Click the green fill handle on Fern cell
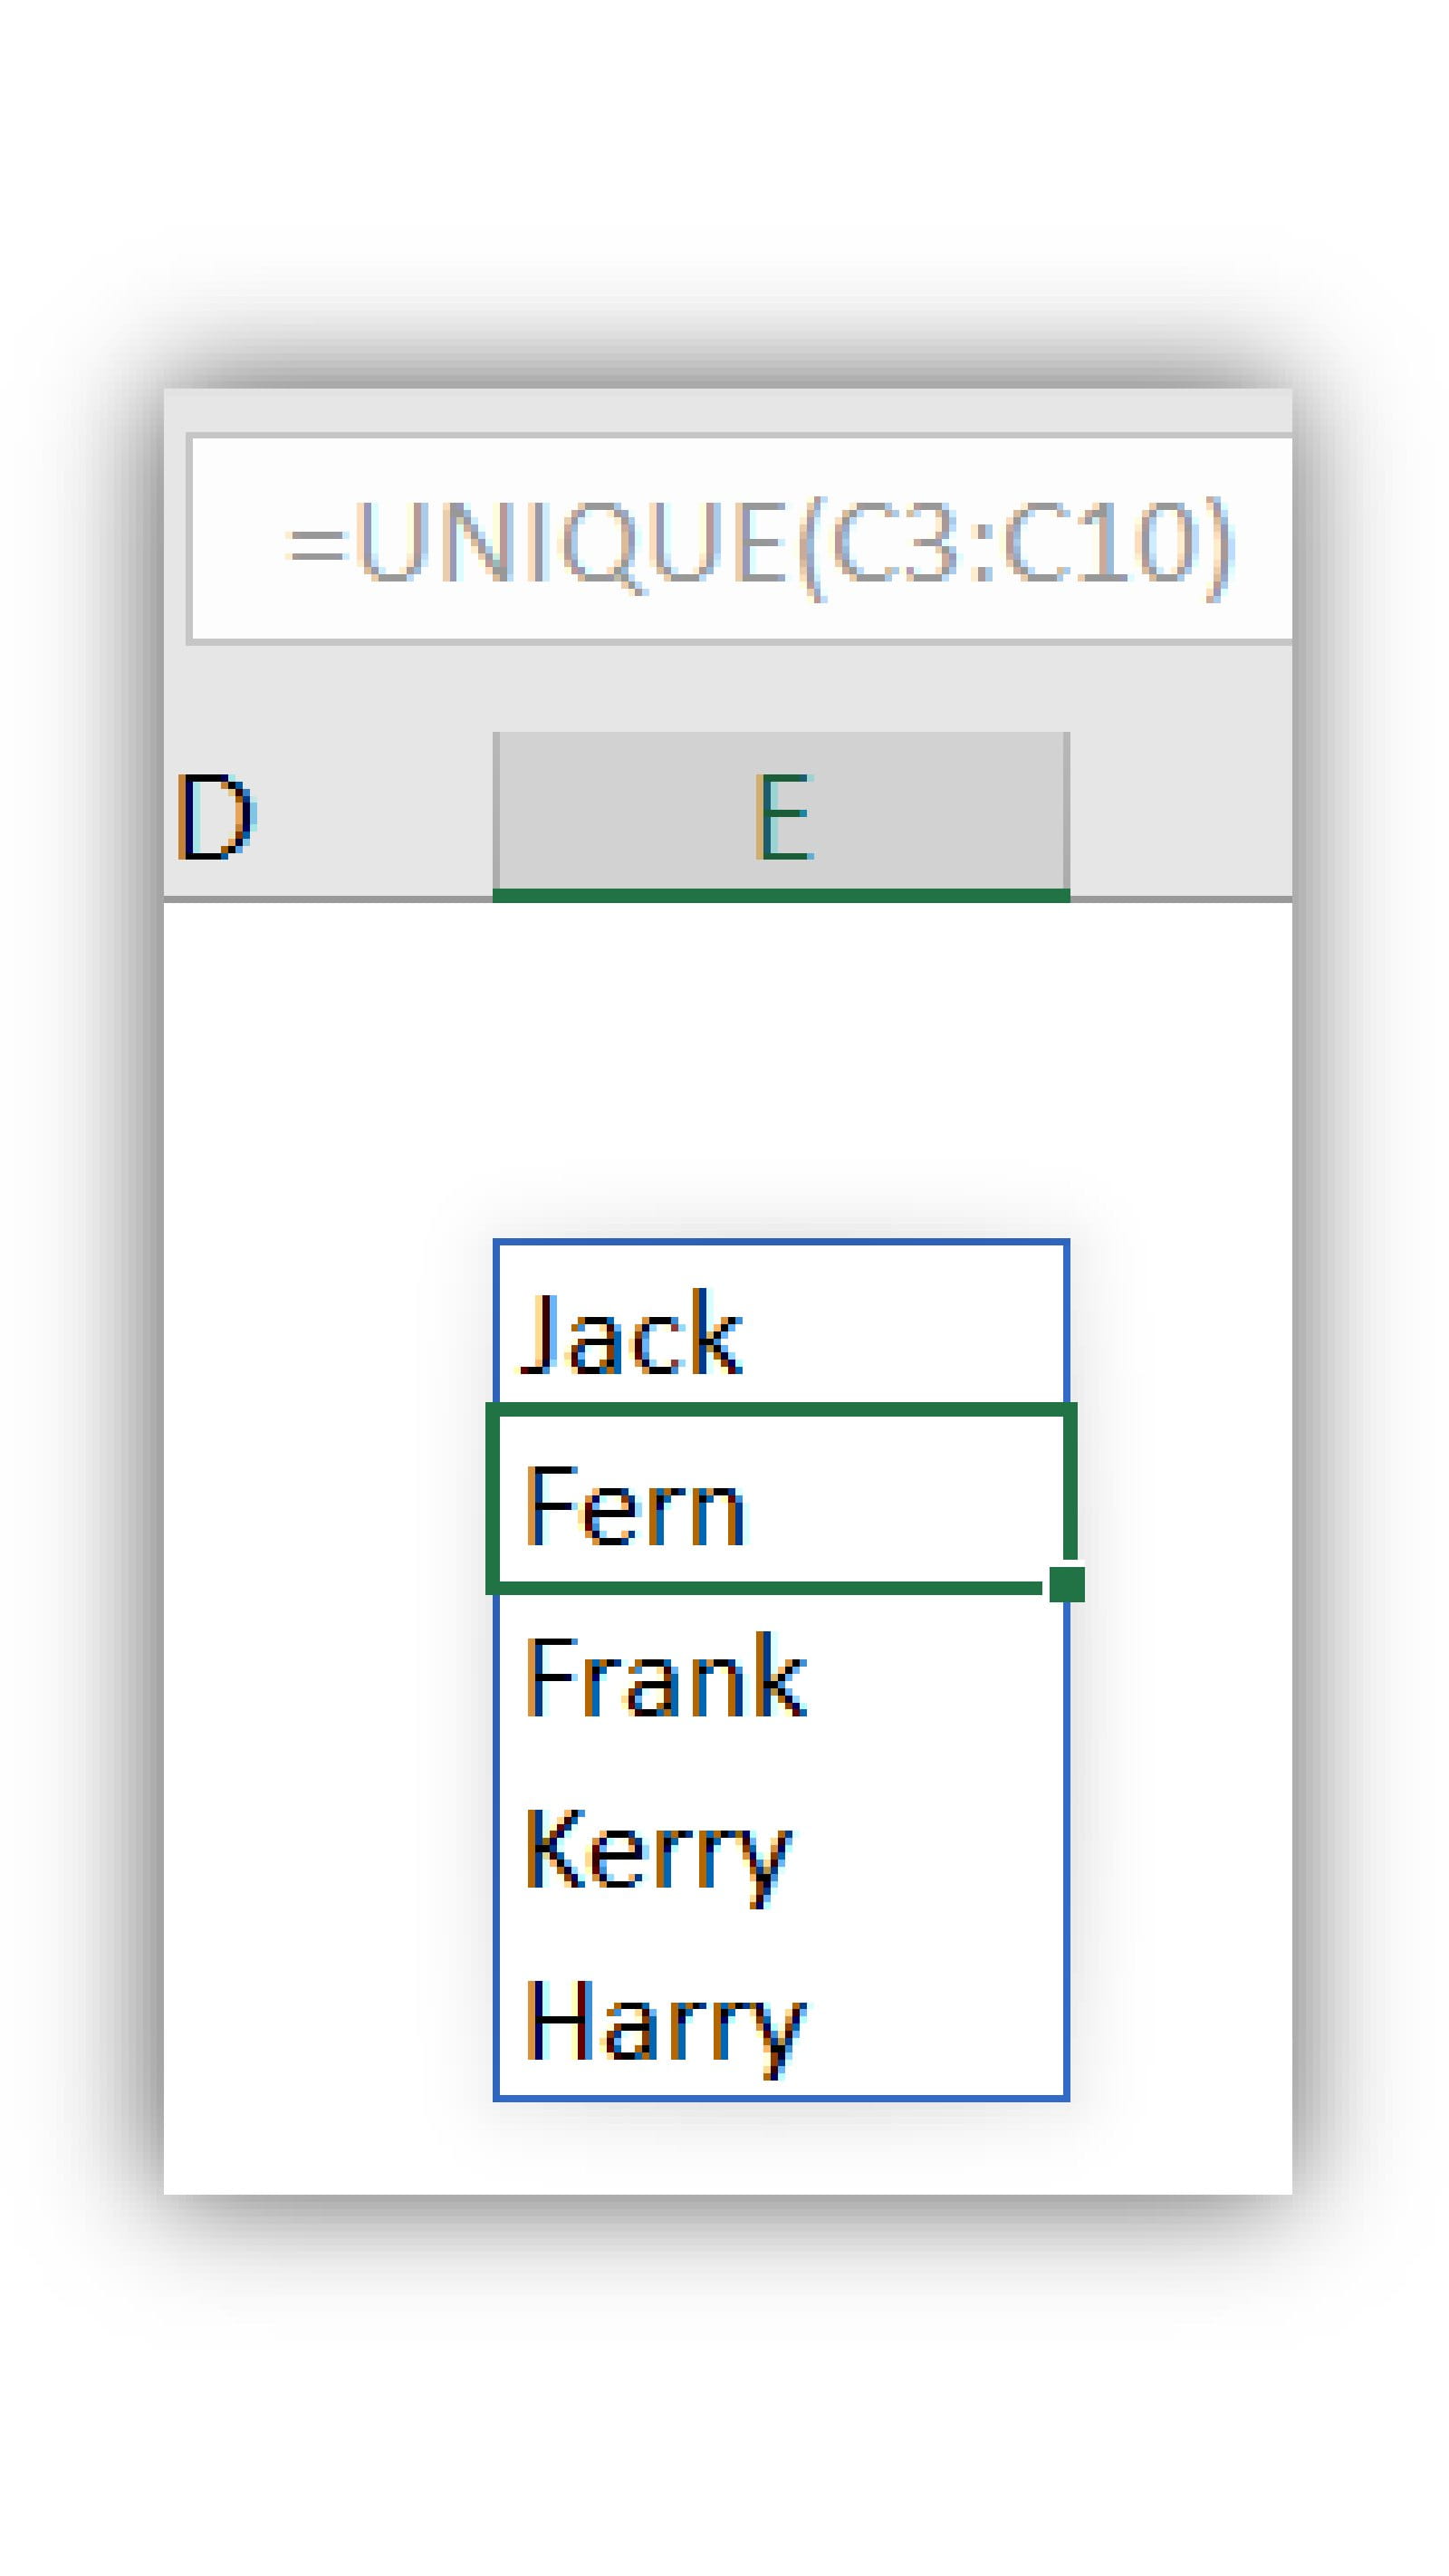Image resolution: width=1449 pixels, height=2576 pixels. click(x=1067, y=1585)
